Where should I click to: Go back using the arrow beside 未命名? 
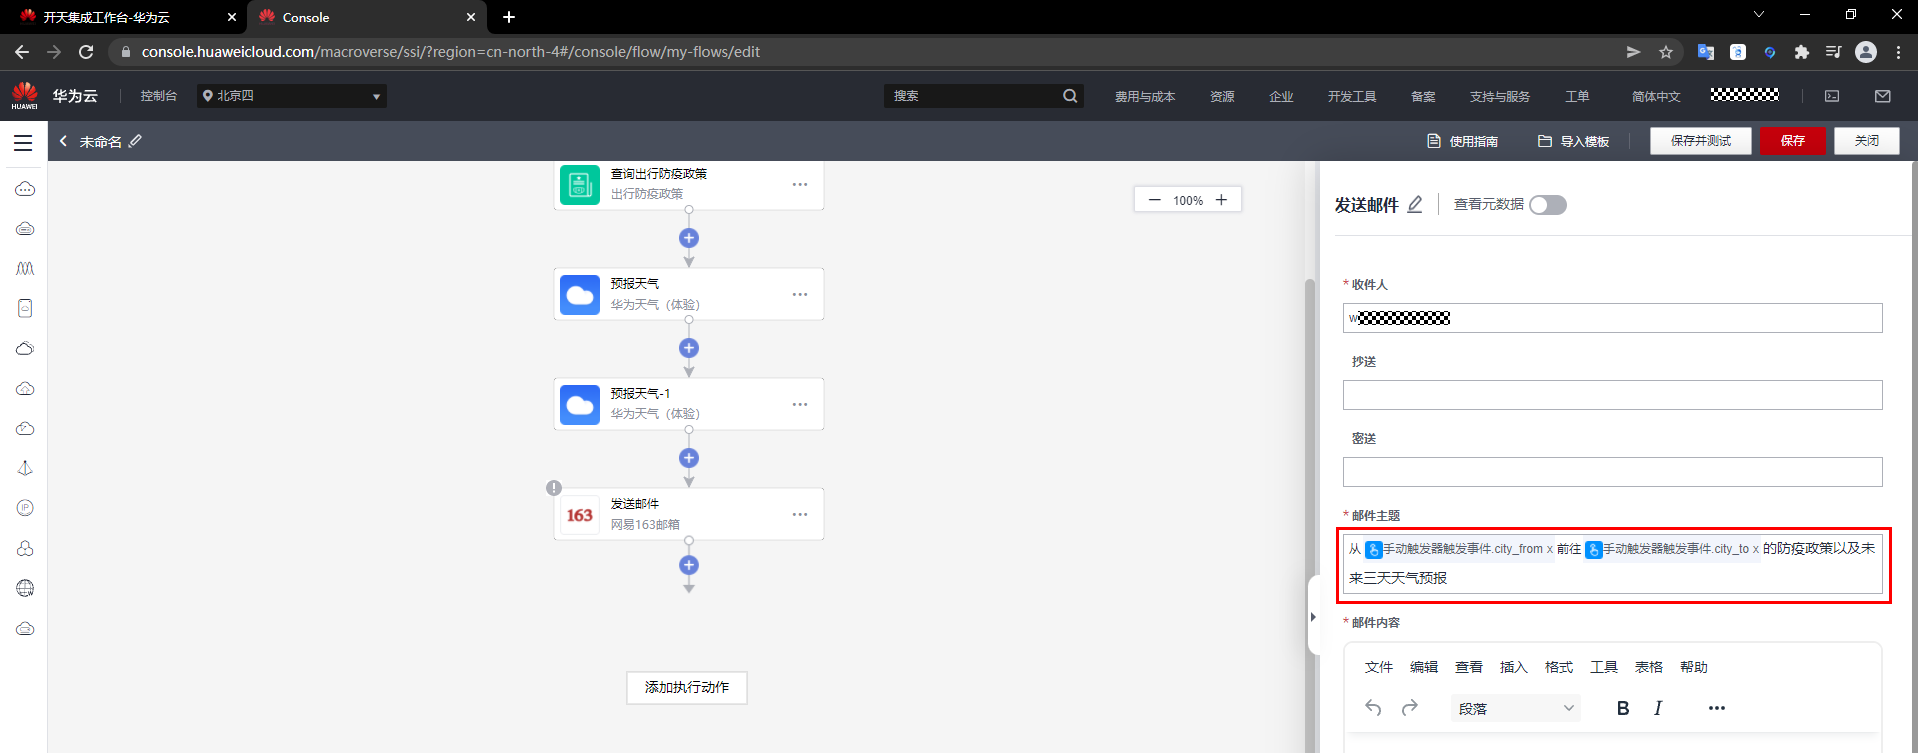click(x=63, y=141)
